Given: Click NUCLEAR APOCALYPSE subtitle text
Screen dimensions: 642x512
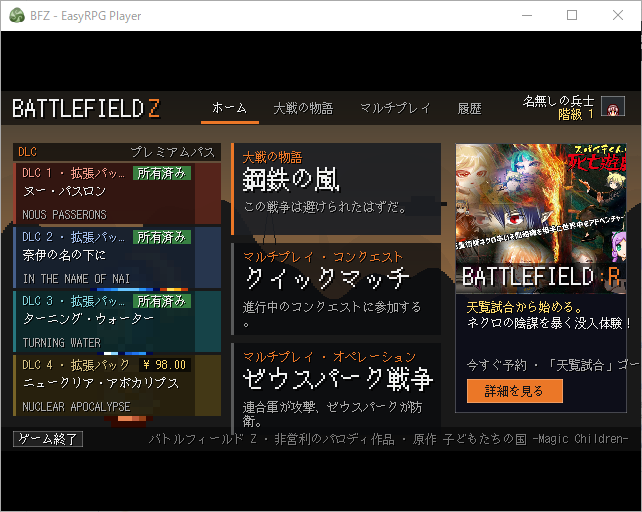Looking at the screenshot, I should [x=76, y=407].
